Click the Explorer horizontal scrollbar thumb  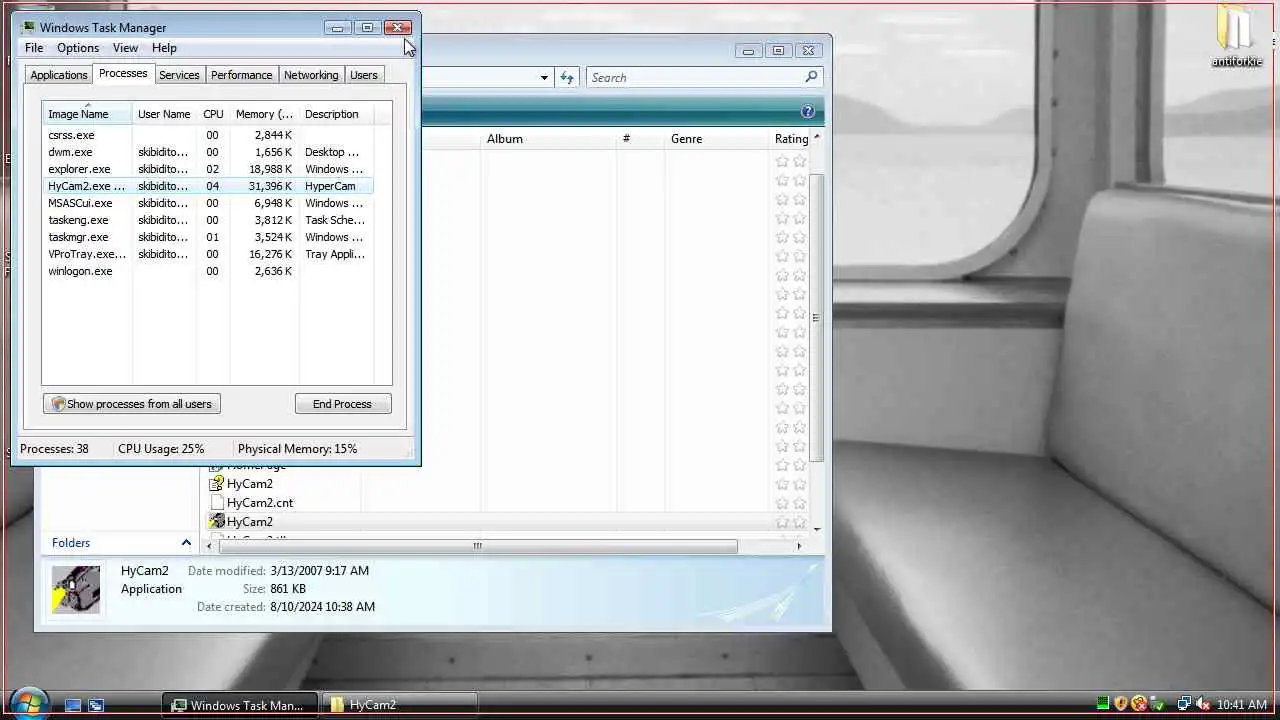tap(478, 546)
